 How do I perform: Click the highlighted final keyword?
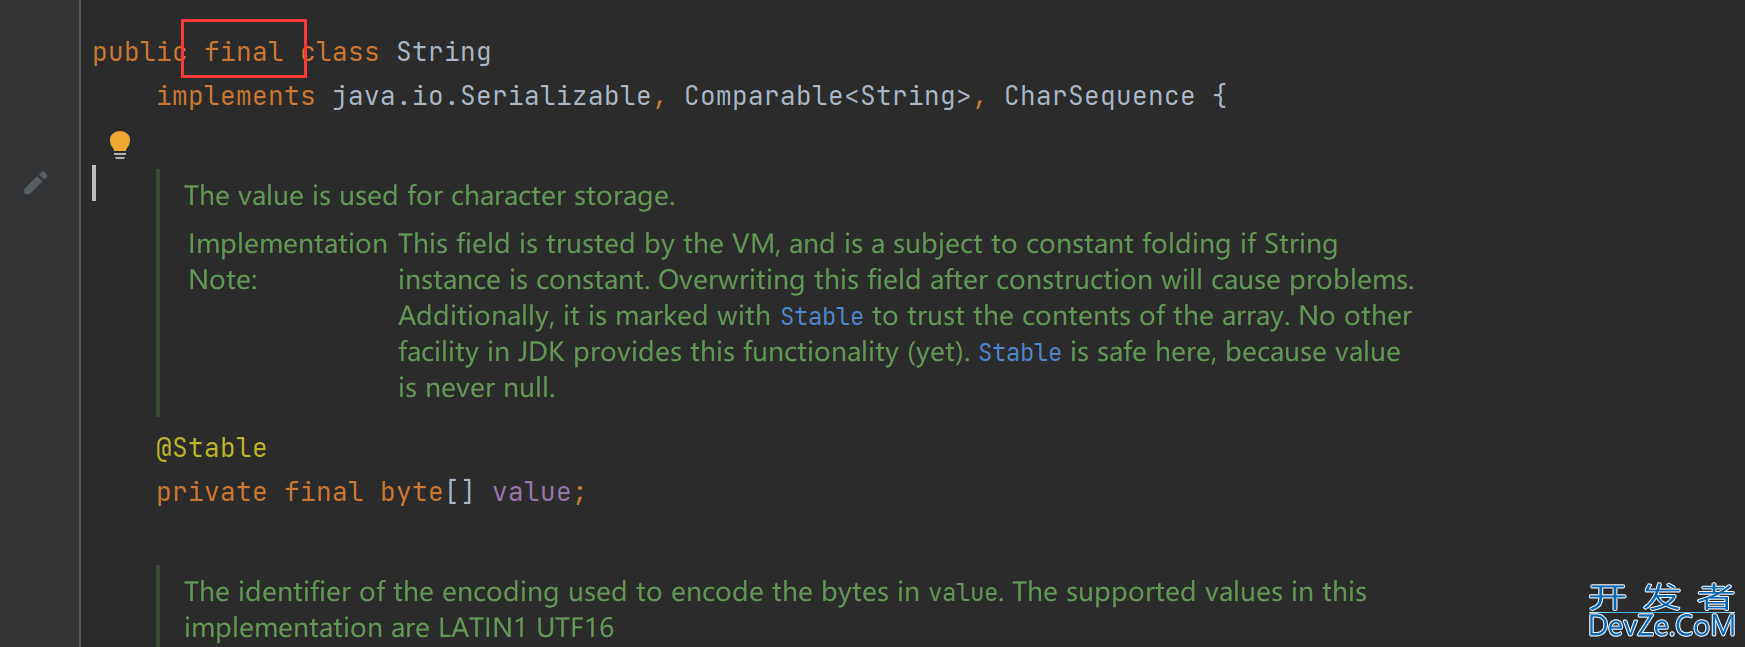pos(244,52)
